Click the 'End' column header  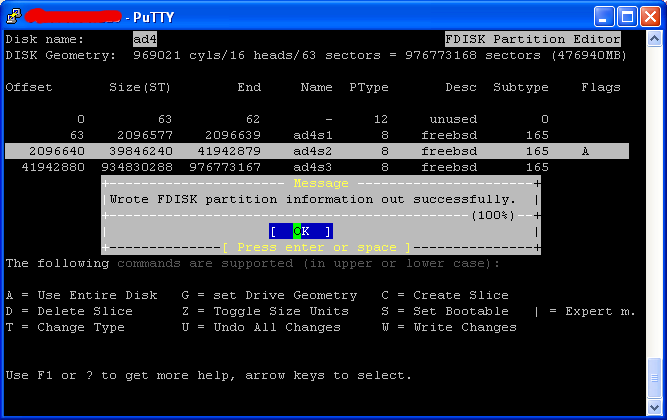click(249, 88)
